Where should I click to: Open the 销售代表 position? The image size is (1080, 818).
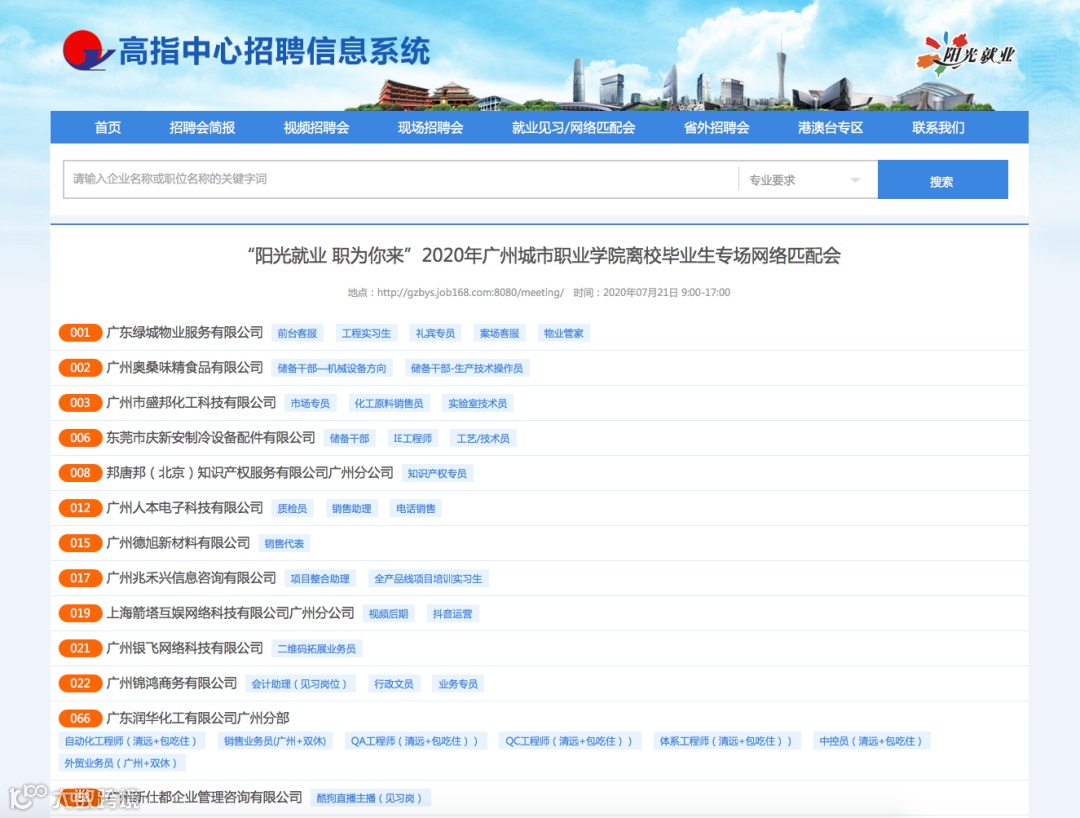tap(284, 544)
